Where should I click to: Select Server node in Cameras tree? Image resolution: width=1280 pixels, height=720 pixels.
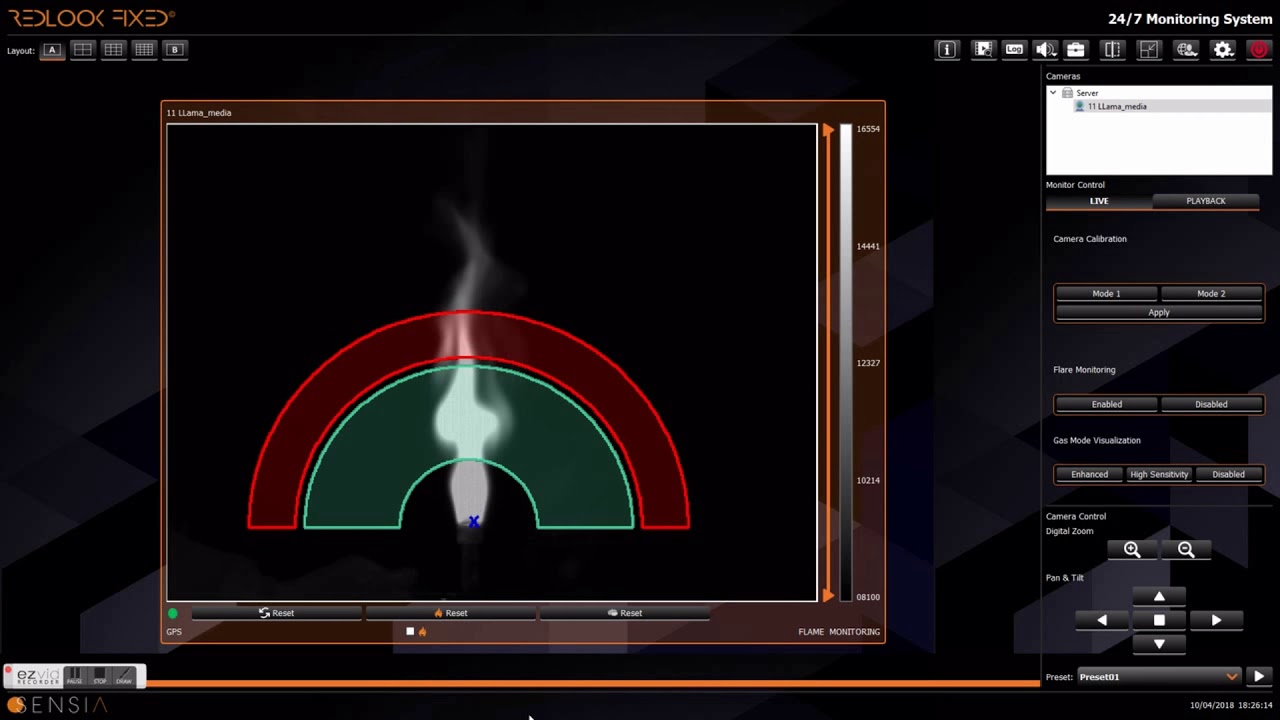[1087, 93]
